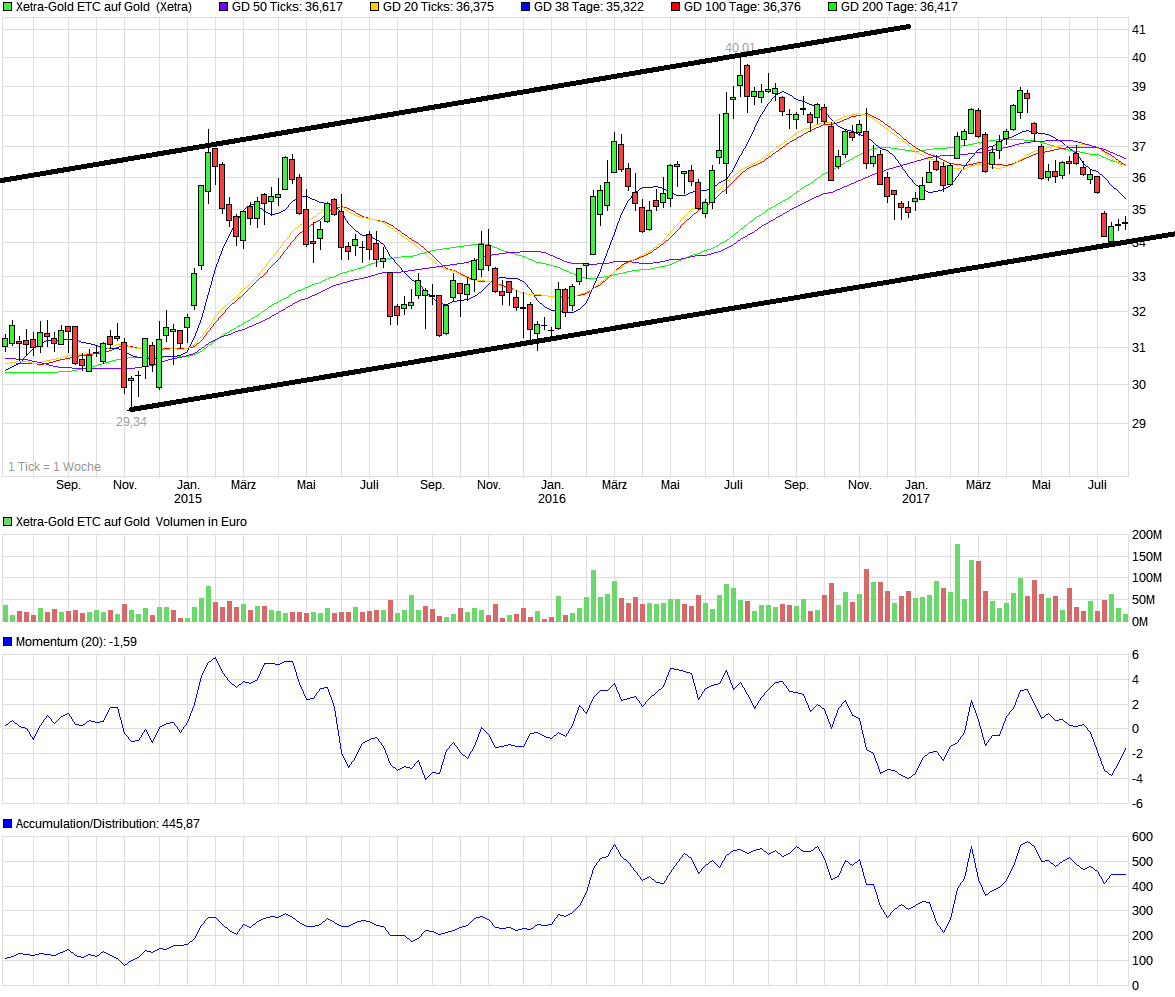This screenshot has height=997, width=1175.
Task: Click the yellow GD 20 Ticks legend swatch
Action: (374, 7)
